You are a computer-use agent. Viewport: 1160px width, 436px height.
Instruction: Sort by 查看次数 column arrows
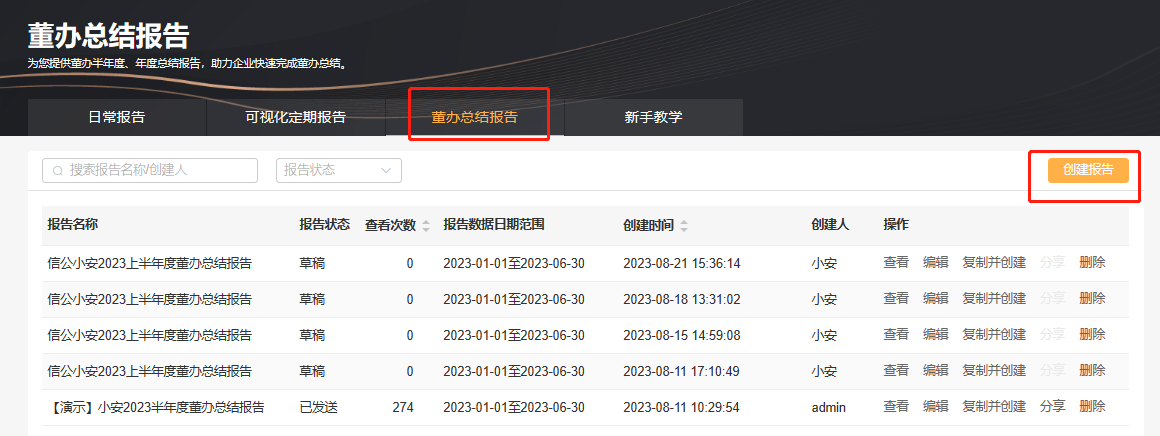click(425, 227)
